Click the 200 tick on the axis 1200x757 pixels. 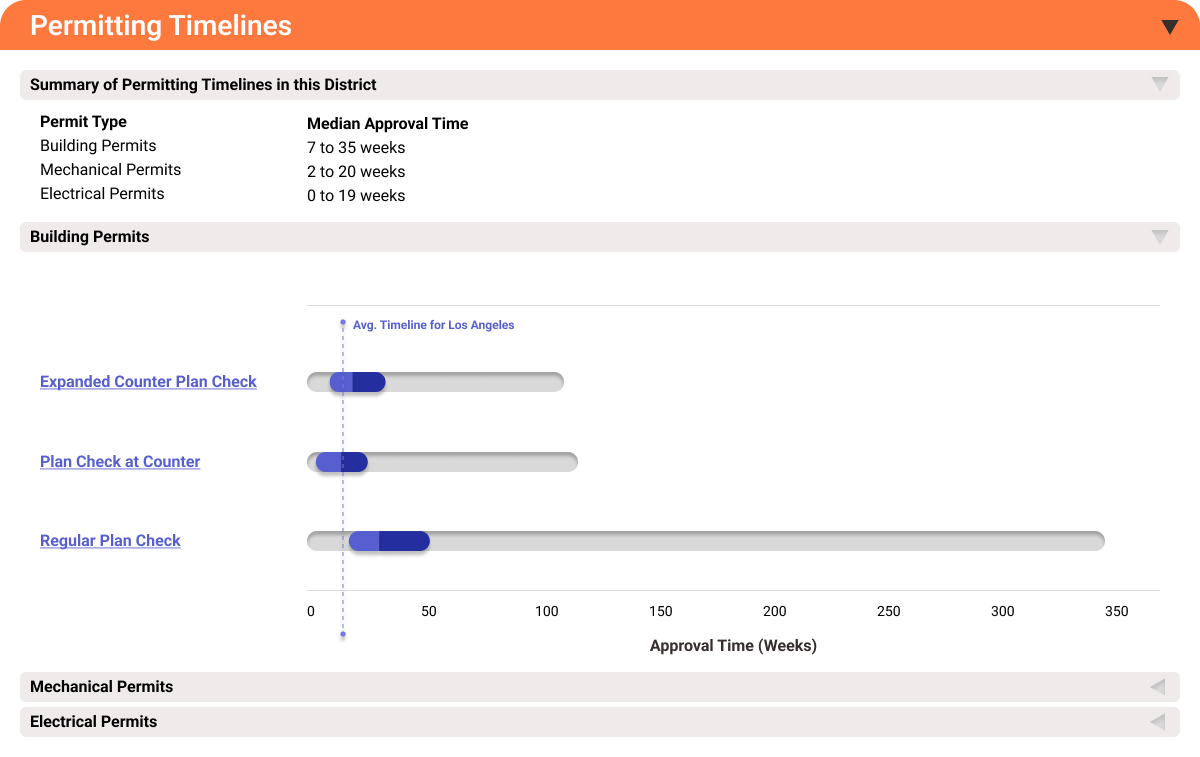[x=775, y=611]
